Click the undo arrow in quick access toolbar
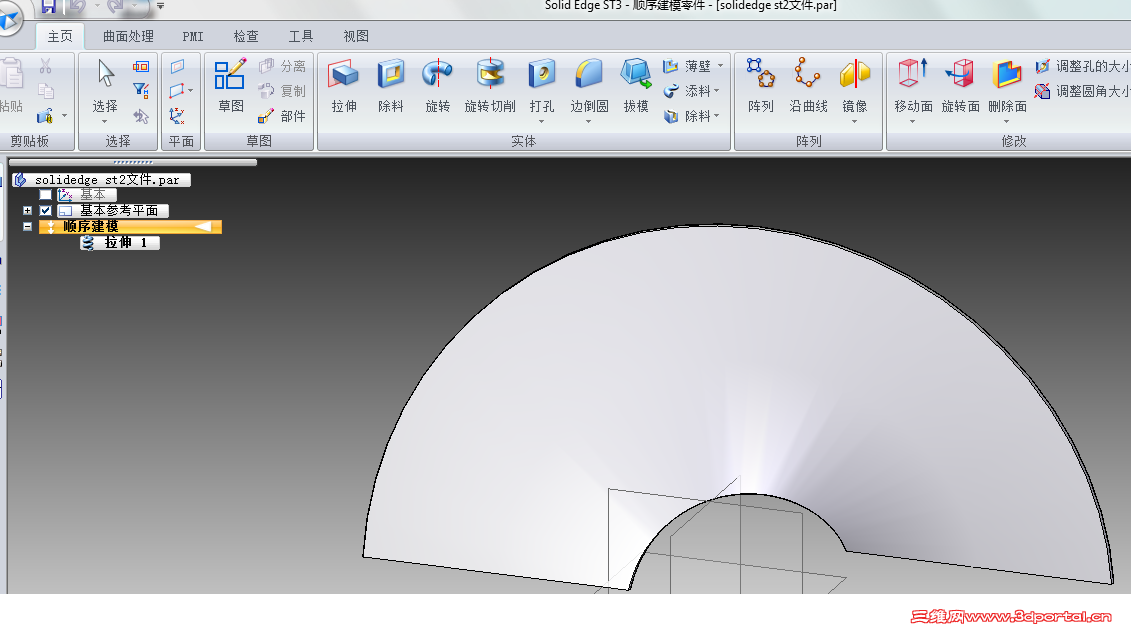Screen dimensions: 1131x630 coord(78,6)
